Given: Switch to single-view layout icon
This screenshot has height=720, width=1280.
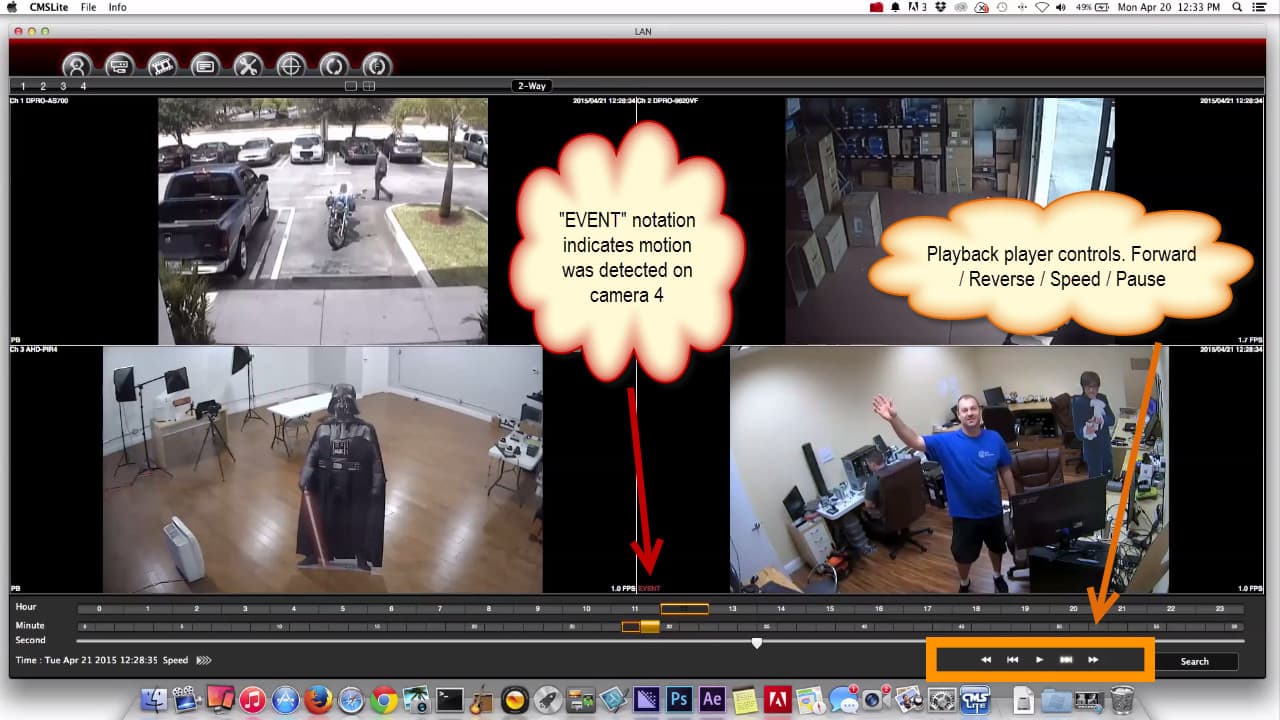Looking at the screenshot, I should click(x=351, y=86).
